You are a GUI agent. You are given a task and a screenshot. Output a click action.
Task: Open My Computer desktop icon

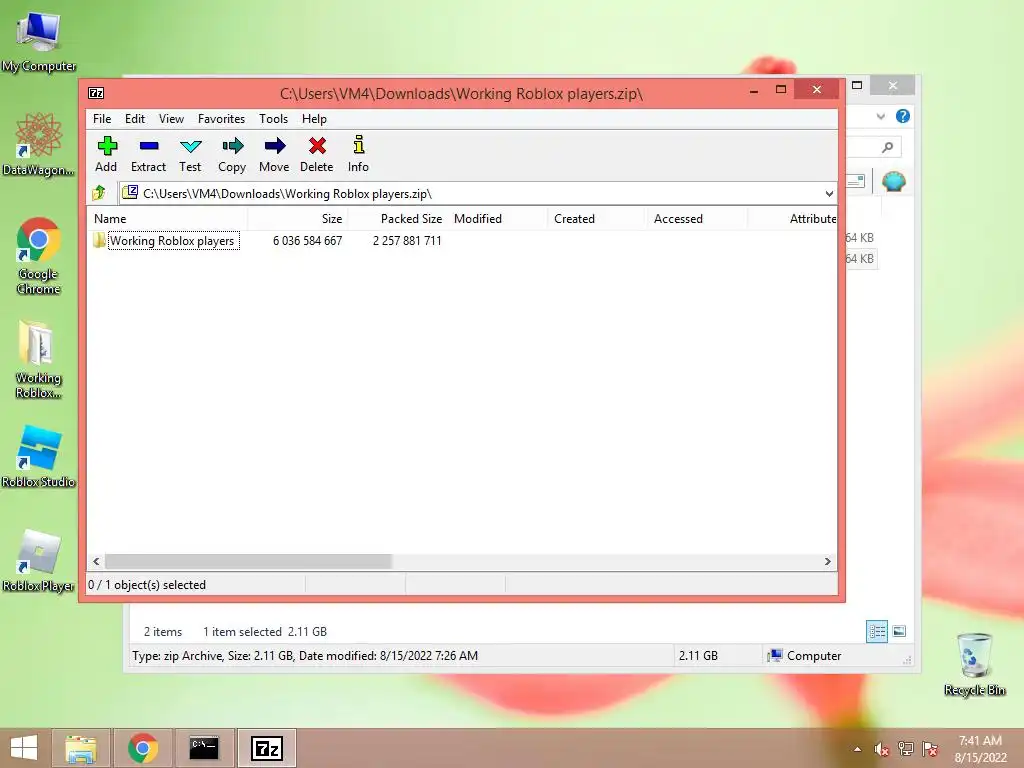(x=39, y=41)
